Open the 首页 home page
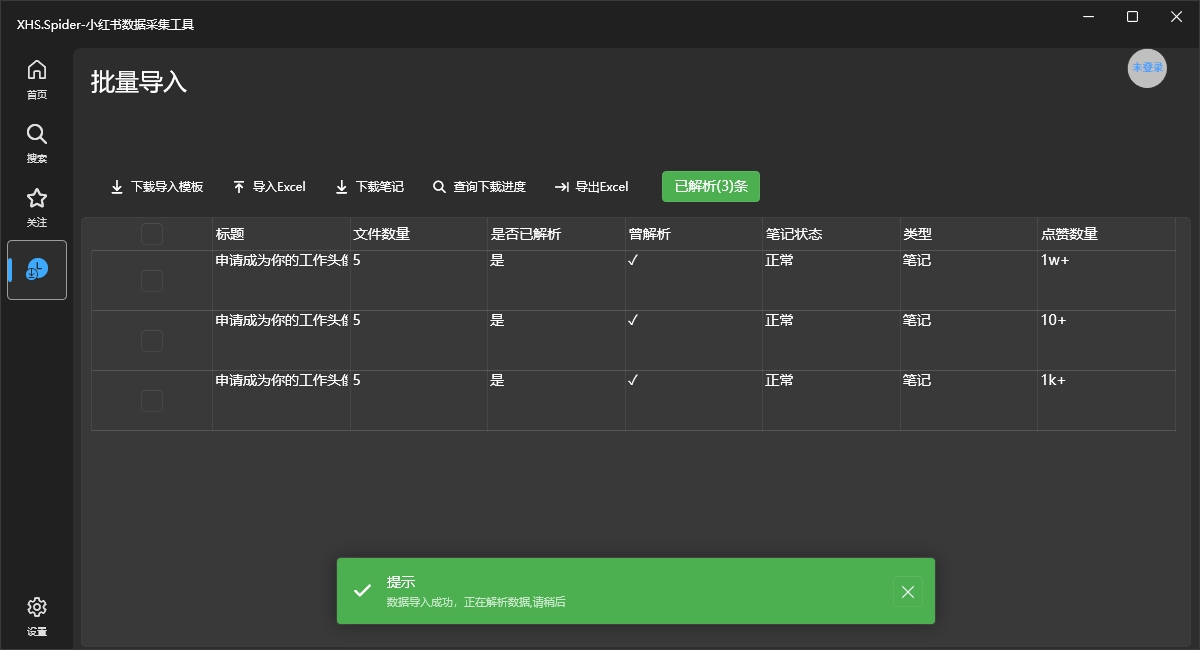This screenshot has height=650, width=1200. (x=37, y=79)
